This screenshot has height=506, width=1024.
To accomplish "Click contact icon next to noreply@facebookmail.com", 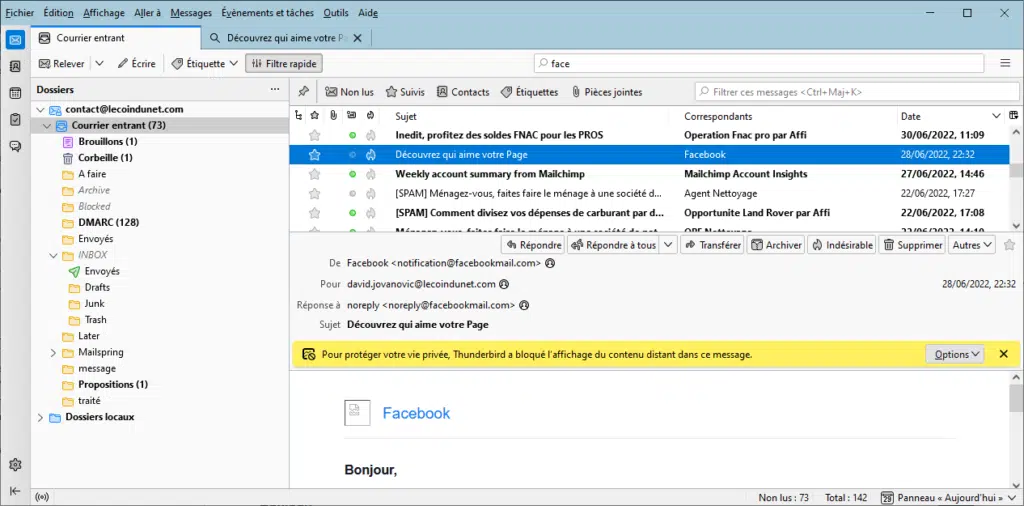I will [524, 305].
